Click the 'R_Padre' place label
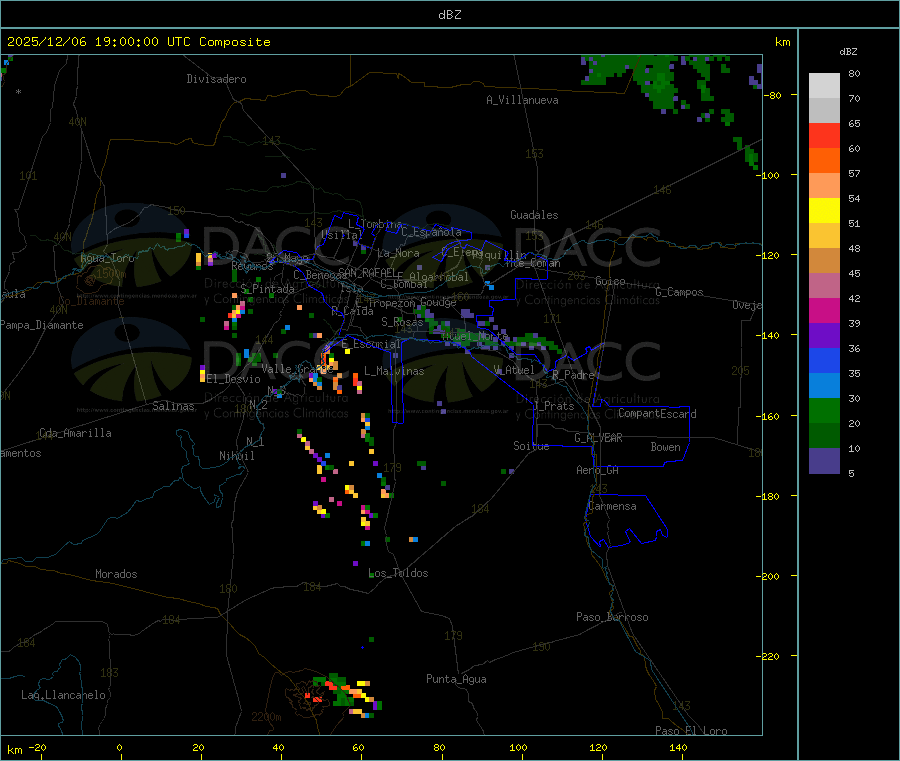The height and width of the screenshot is (761, 900). tap(573, 375)
